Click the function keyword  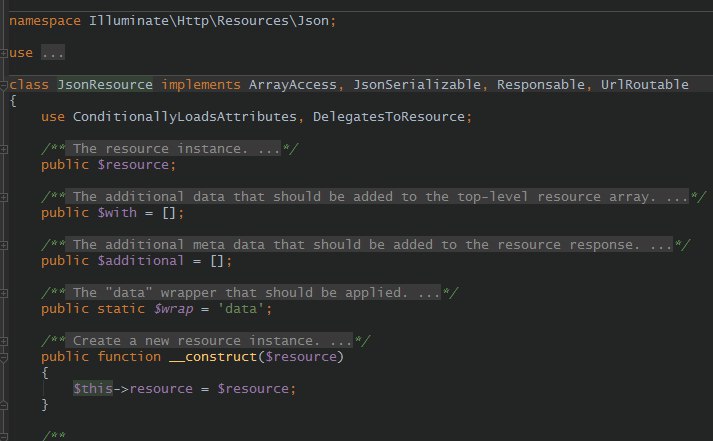pos(129,357)
